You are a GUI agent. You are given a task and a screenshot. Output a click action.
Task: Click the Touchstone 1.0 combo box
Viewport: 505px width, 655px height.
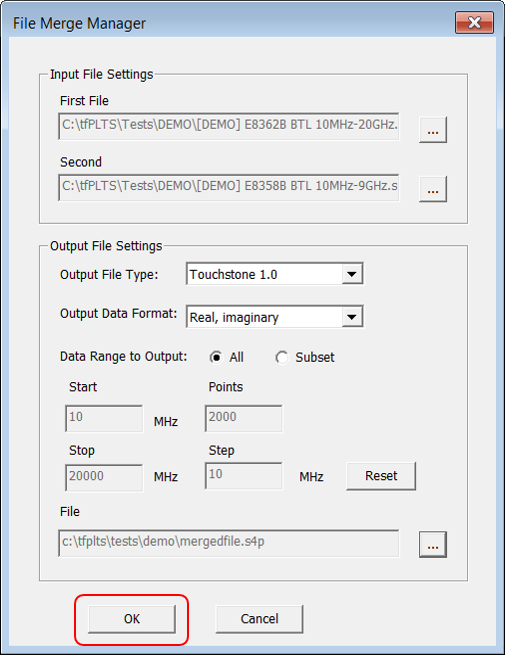point(274,274)
